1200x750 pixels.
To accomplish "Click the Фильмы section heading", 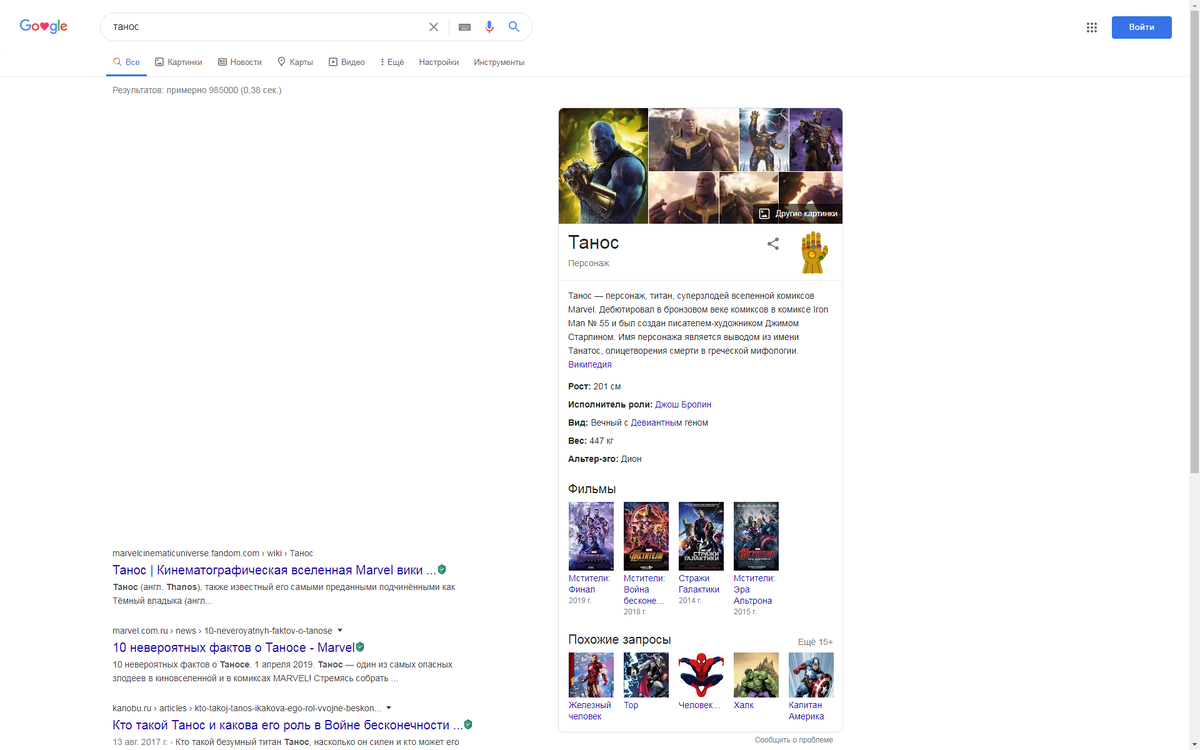I will click(x=592, y=488).
